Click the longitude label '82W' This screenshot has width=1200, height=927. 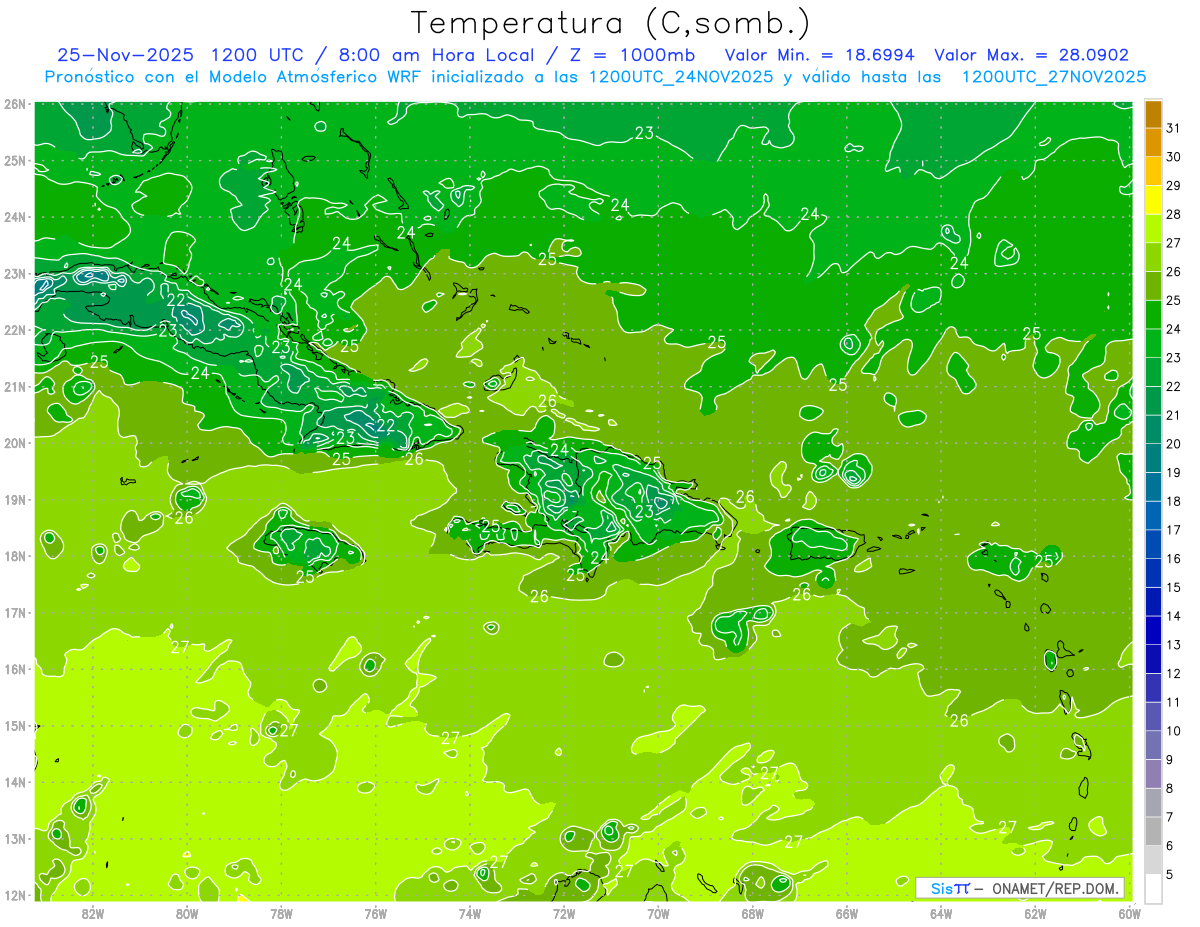click(x=93, y=912)
